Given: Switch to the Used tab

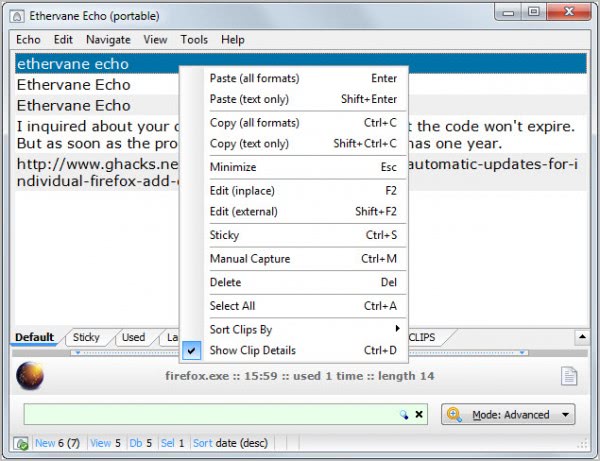Looking at the screenshot, I should tap(134, 337).
